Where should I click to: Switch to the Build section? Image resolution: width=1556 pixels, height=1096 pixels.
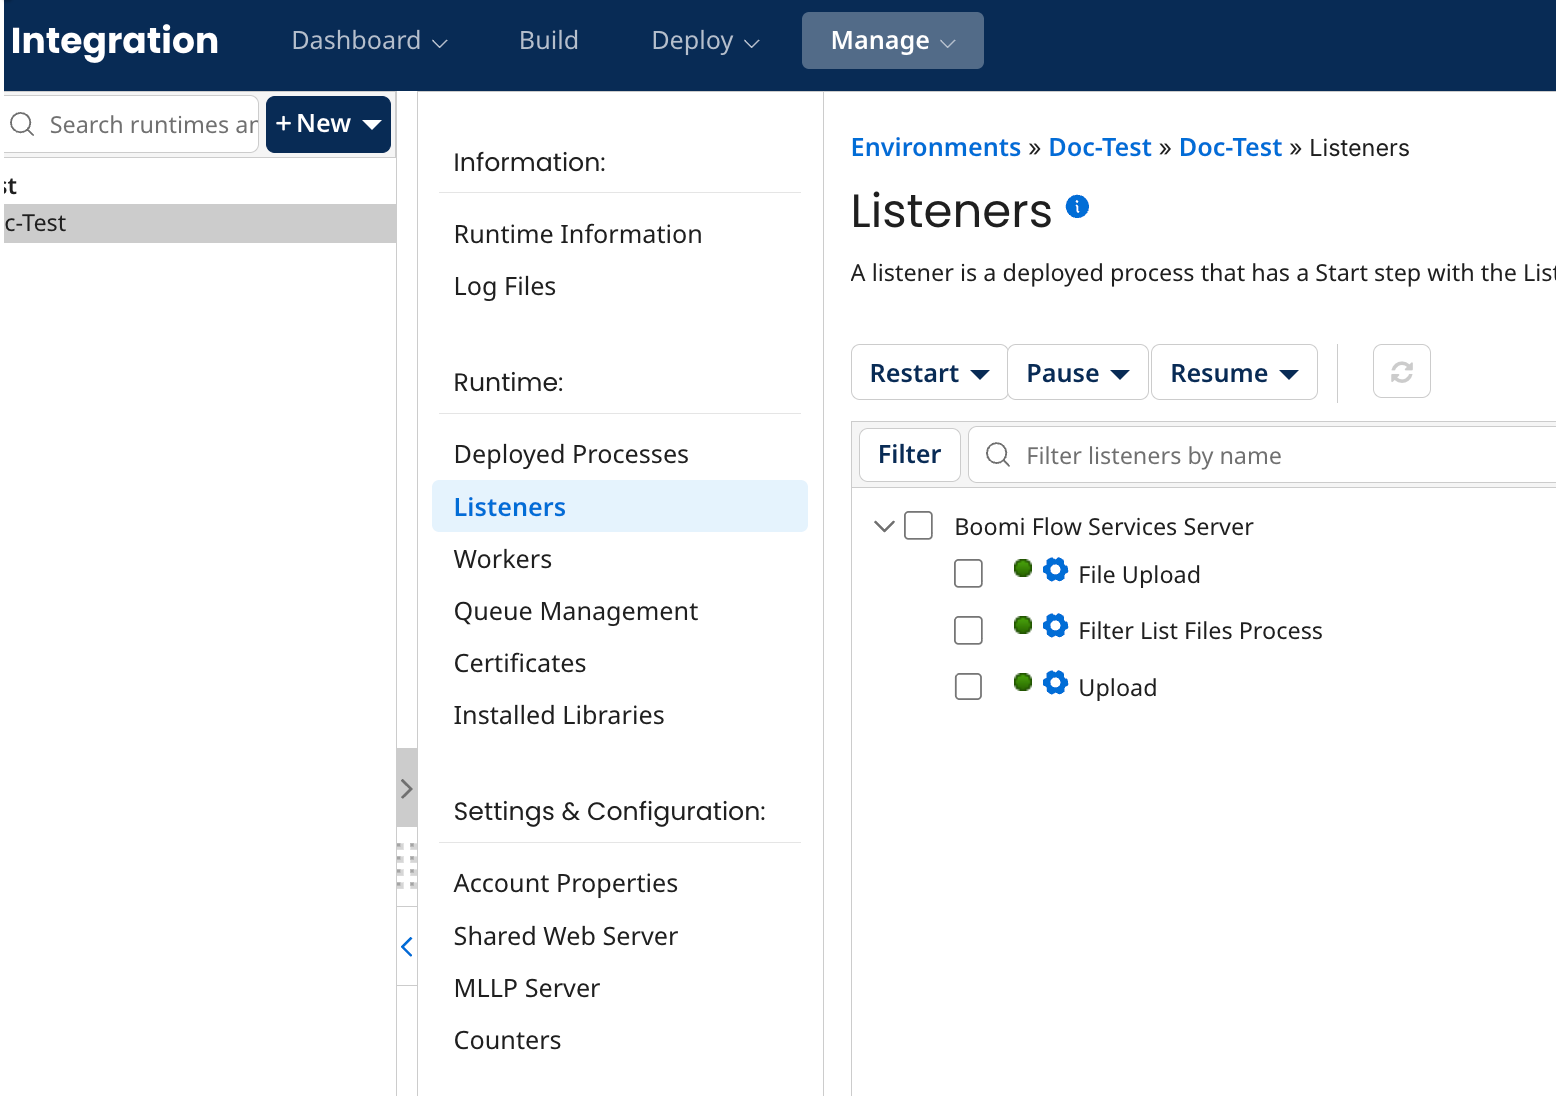pos(548,40)
